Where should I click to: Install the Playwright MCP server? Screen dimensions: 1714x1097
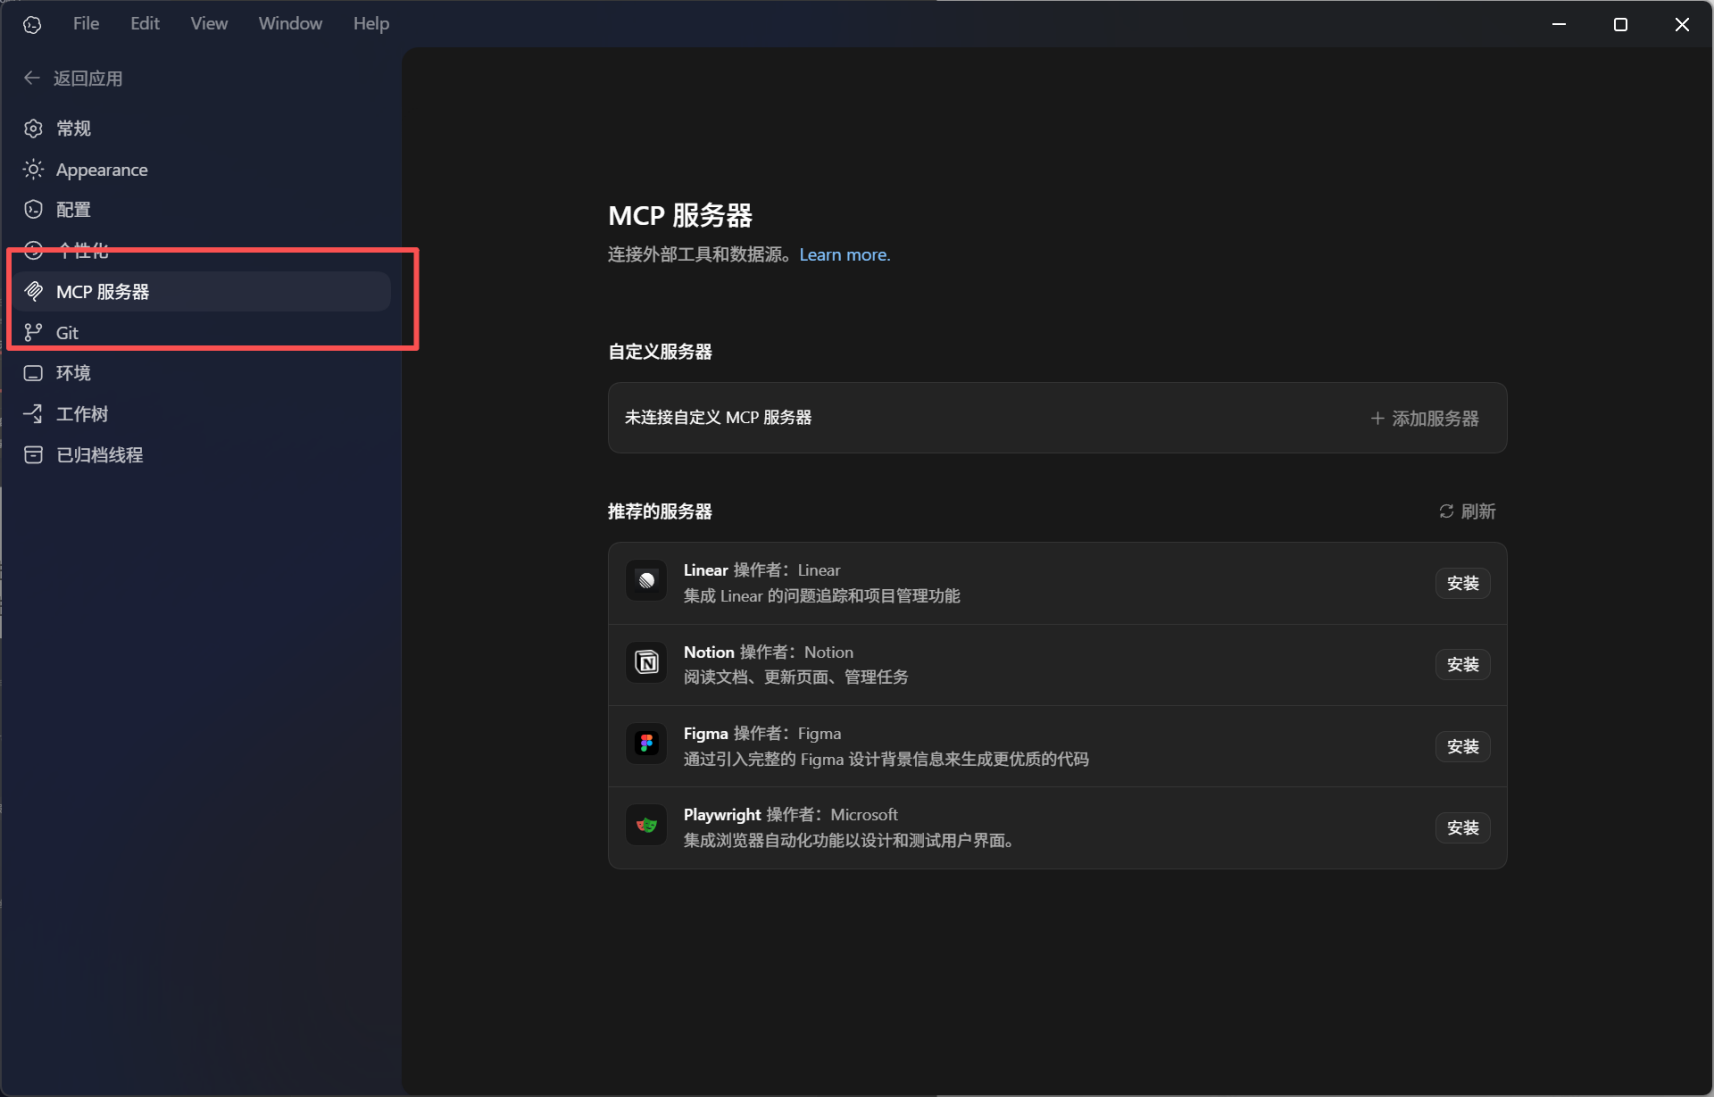(1463, 828)
